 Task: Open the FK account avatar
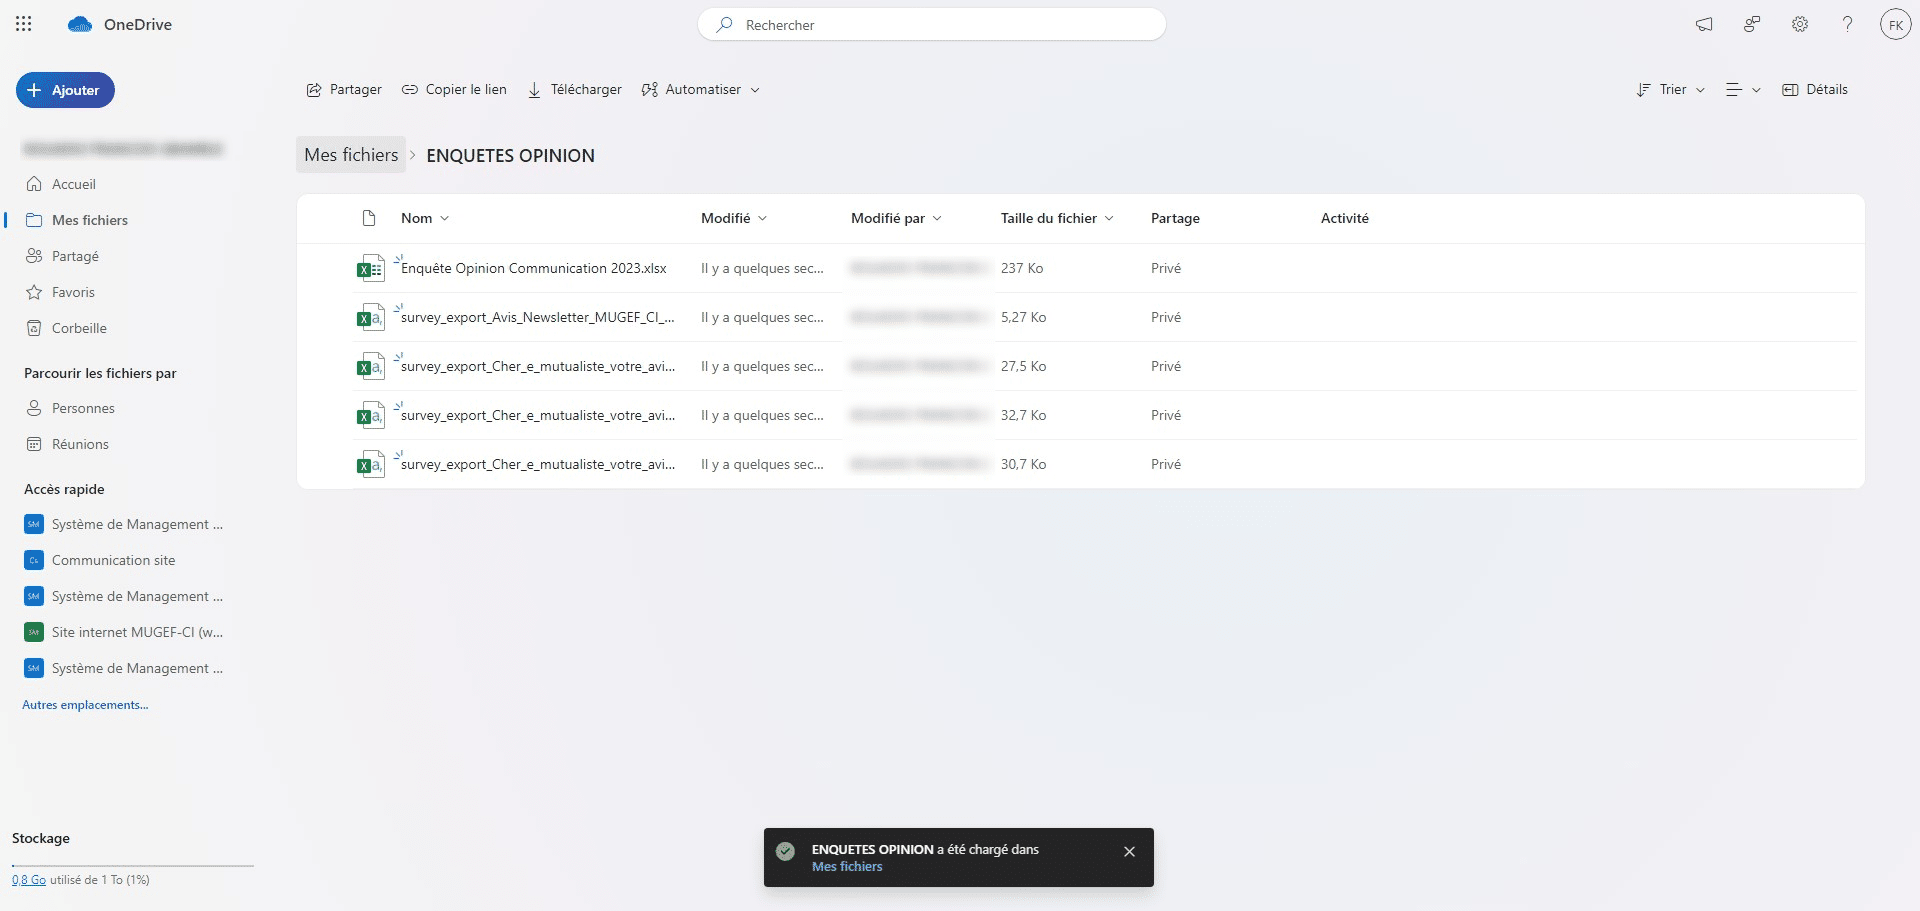tap(1896, 24)
